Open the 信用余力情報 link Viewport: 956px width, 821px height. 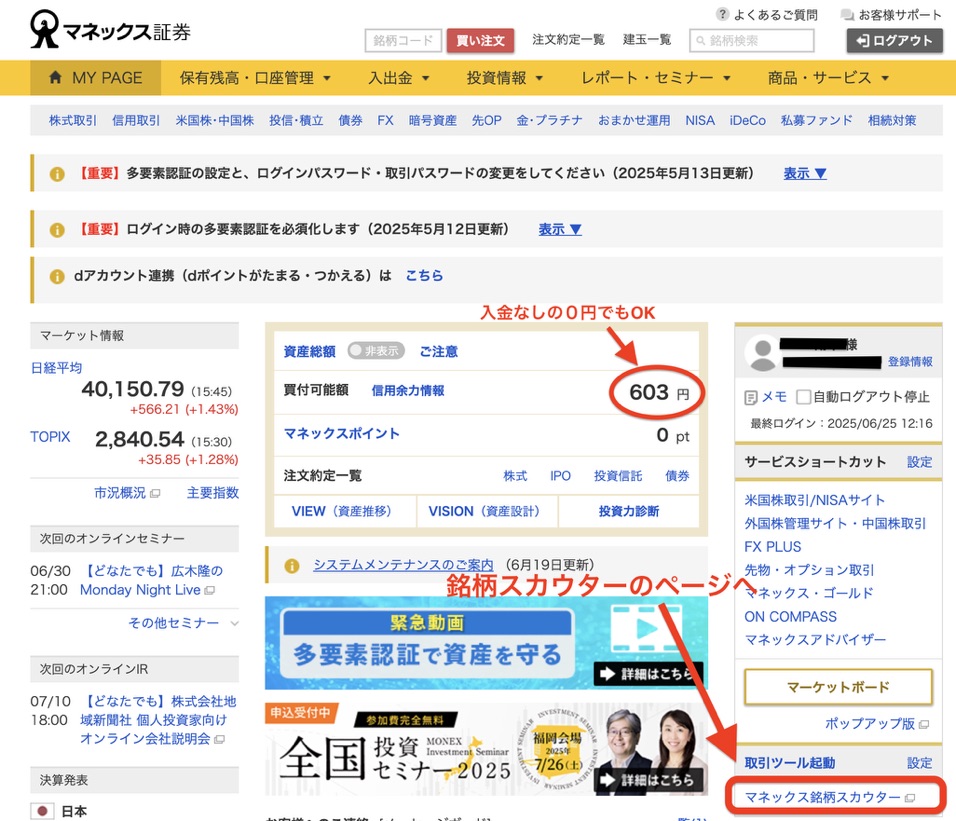point(408,391)
